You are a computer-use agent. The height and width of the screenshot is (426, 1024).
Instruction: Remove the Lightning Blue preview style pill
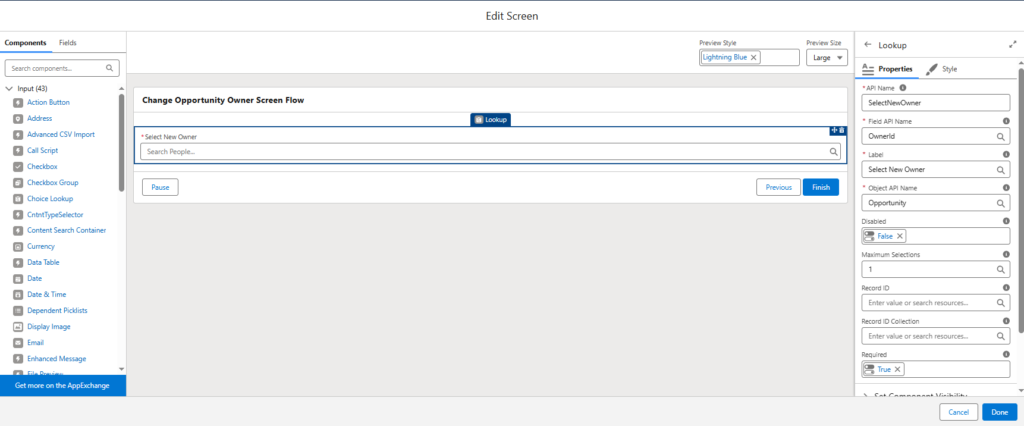click(x=754, y=57)
